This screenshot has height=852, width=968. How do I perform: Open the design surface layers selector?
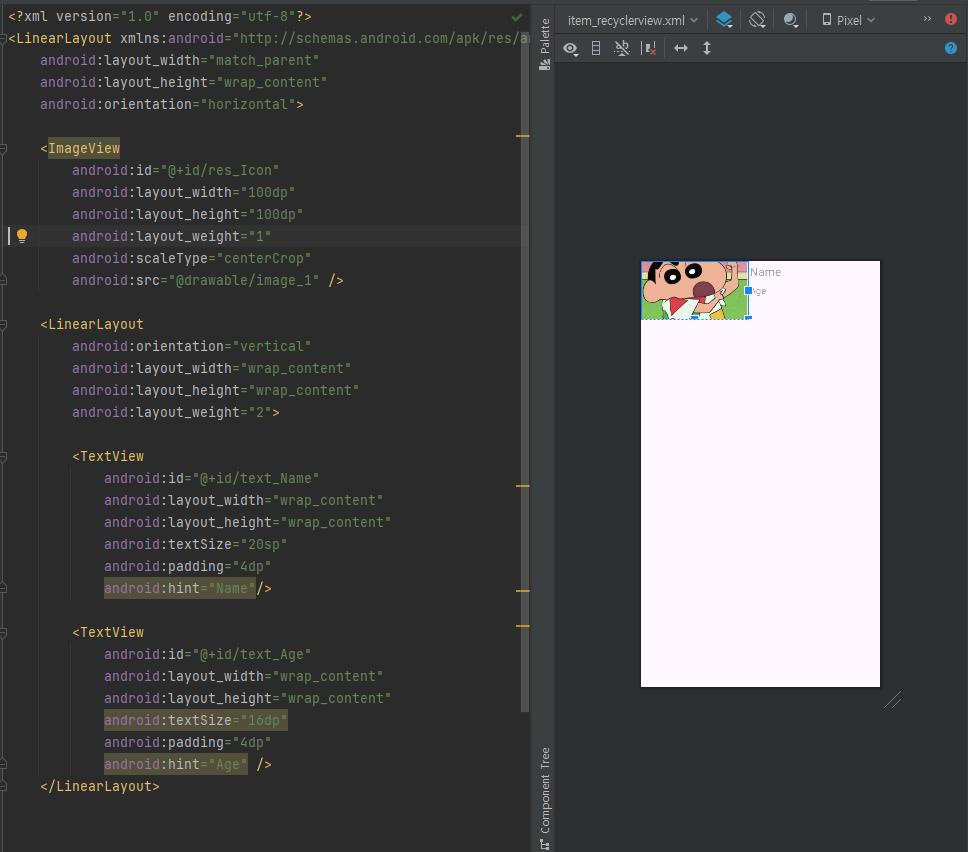(x=724, y=20)
